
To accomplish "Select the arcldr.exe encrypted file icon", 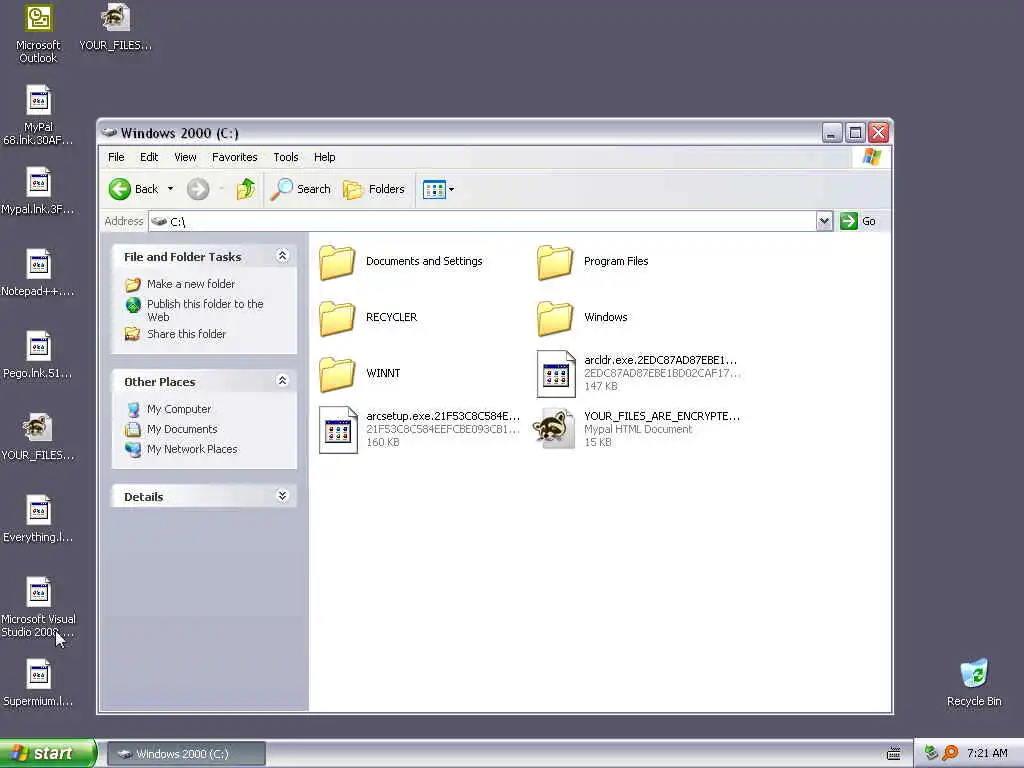I will 556,374.
